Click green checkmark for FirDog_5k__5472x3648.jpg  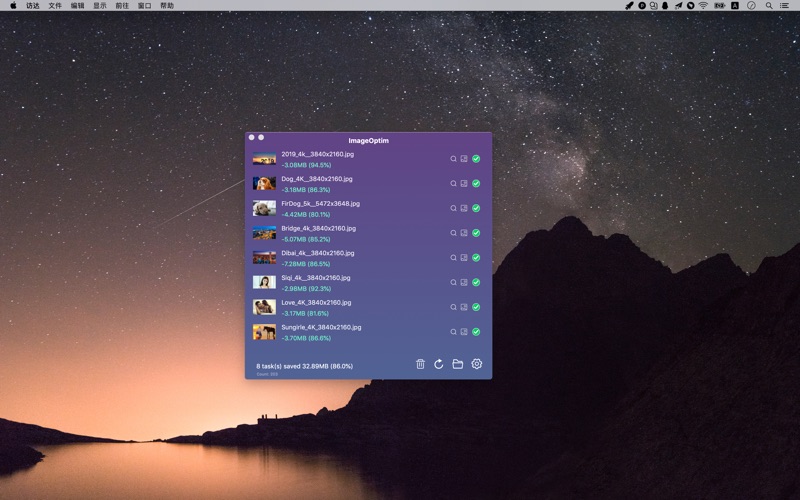pos(476,208)
